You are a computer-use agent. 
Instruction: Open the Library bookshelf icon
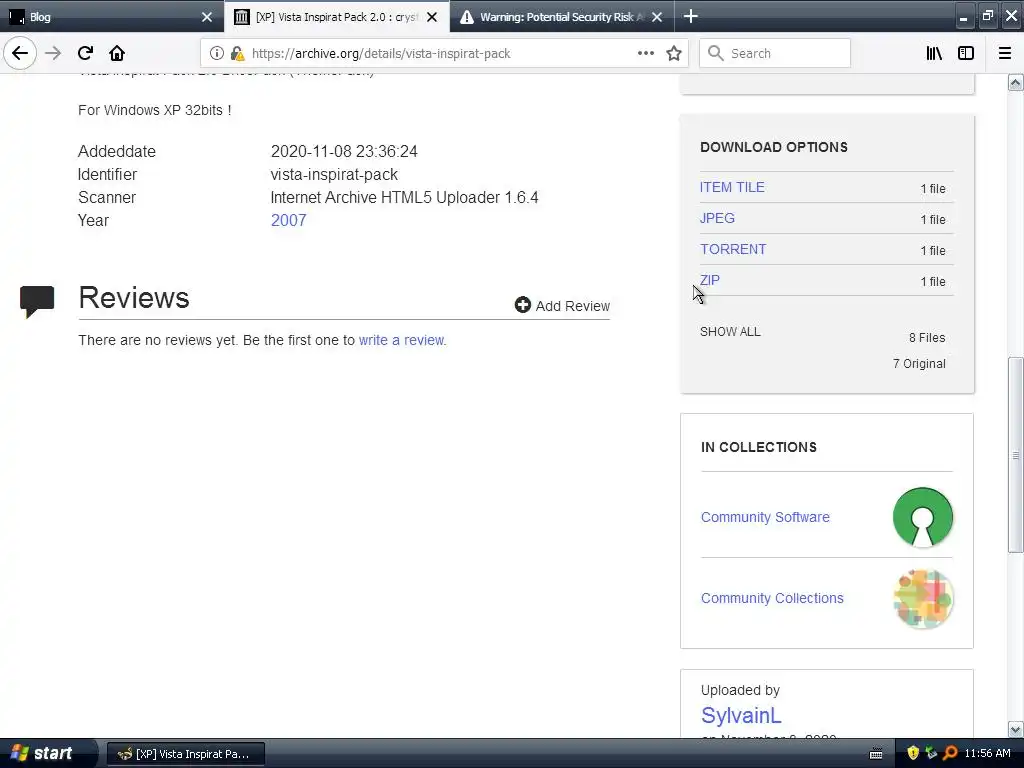point(934,54)
